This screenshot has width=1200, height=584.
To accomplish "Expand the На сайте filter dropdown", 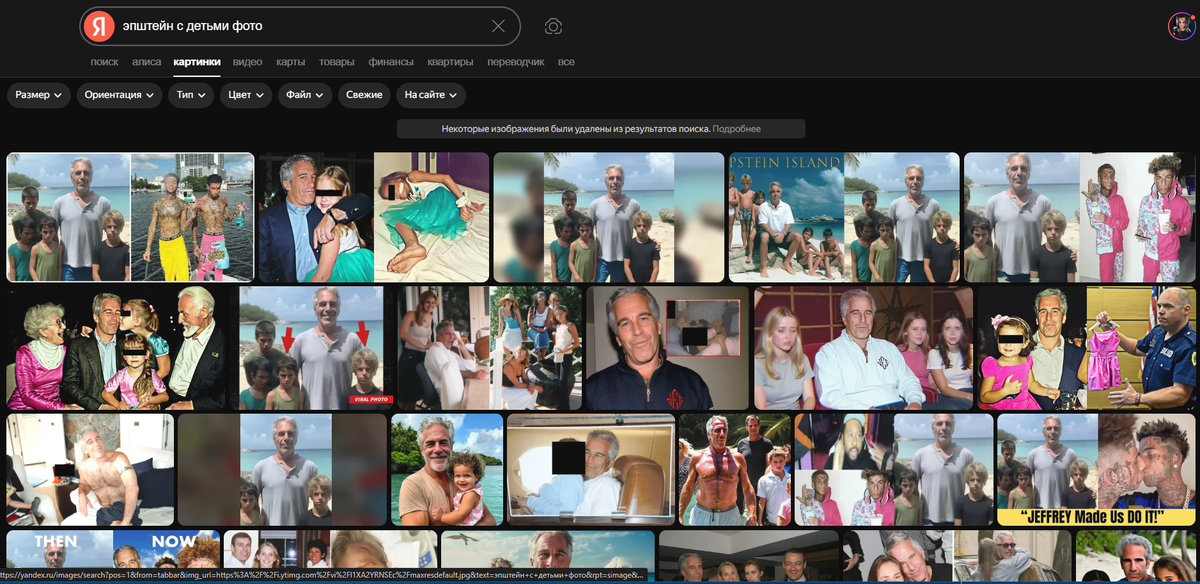I will pos(431,95).
